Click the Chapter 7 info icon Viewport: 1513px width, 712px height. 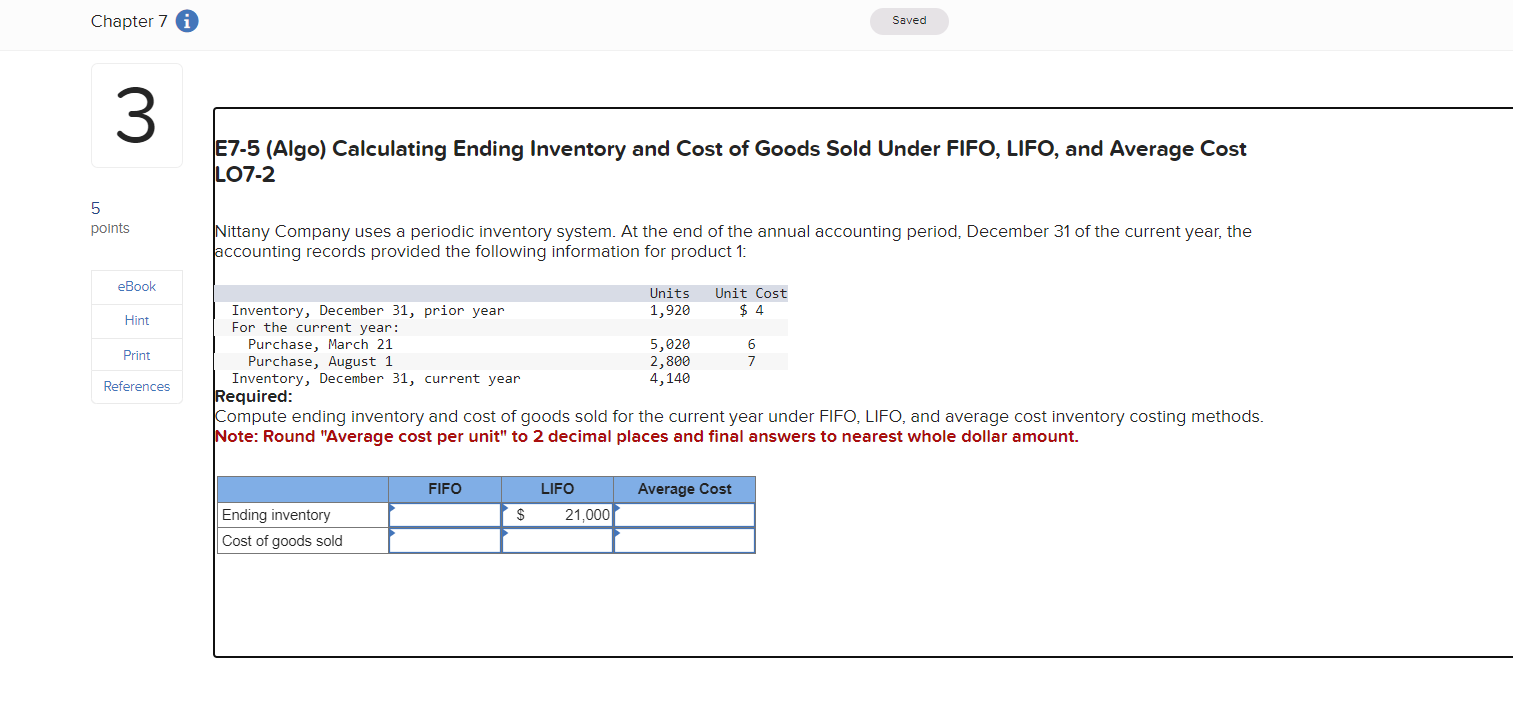point(186,20)
